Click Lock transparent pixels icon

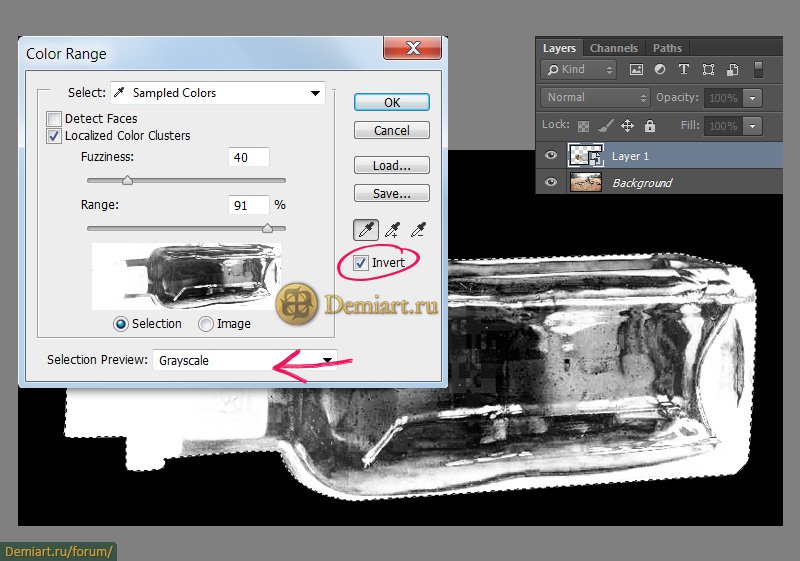(x=583, y=126)
